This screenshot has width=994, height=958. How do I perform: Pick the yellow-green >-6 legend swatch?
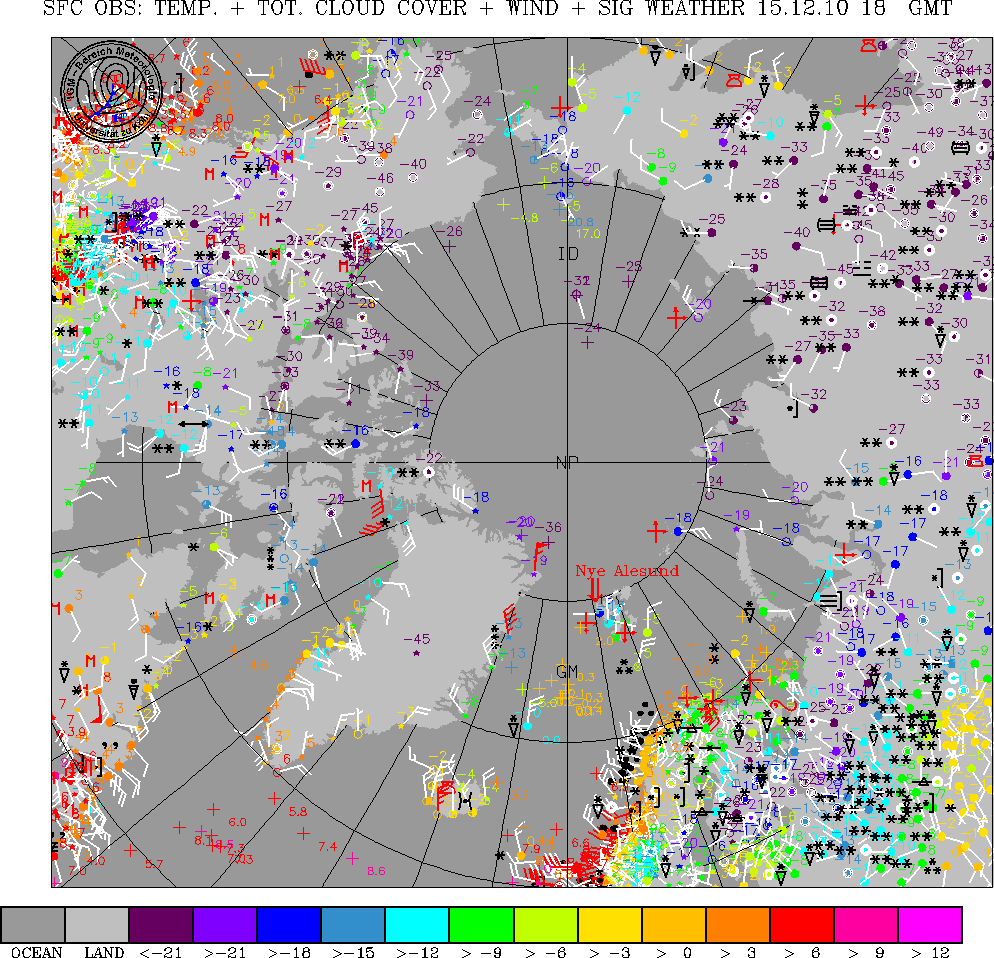tap(546, 924)
